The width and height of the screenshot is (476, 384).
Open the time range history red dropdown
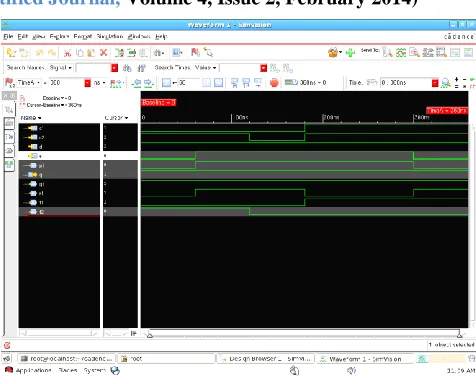coord(435,83)
